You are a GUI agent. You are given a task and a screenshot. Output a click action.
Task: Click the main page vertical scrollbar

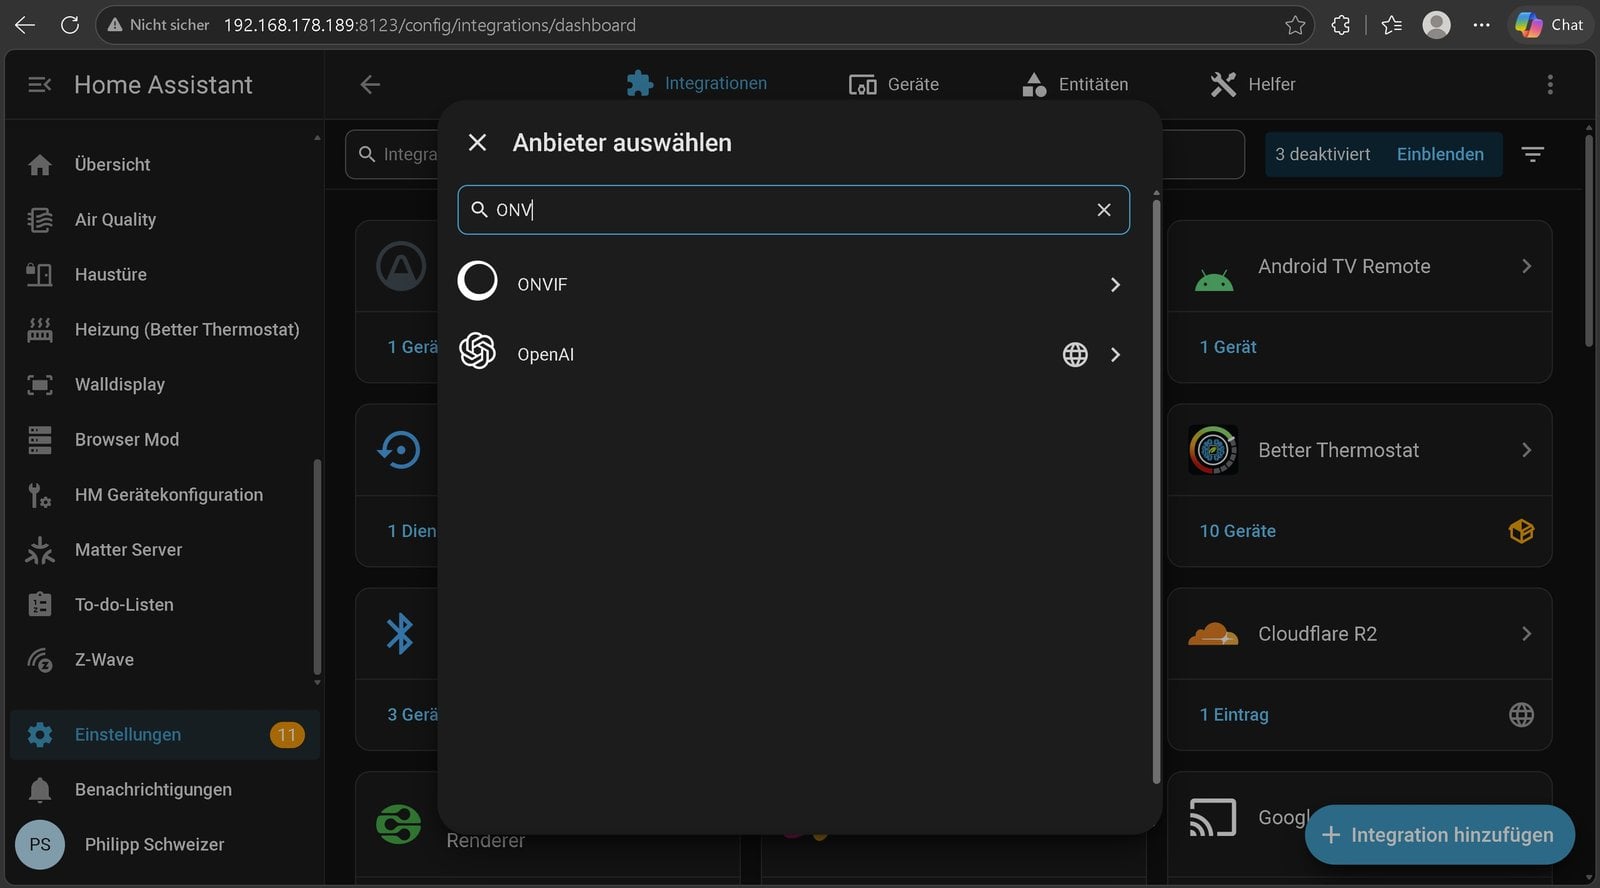click(1590, 240)
